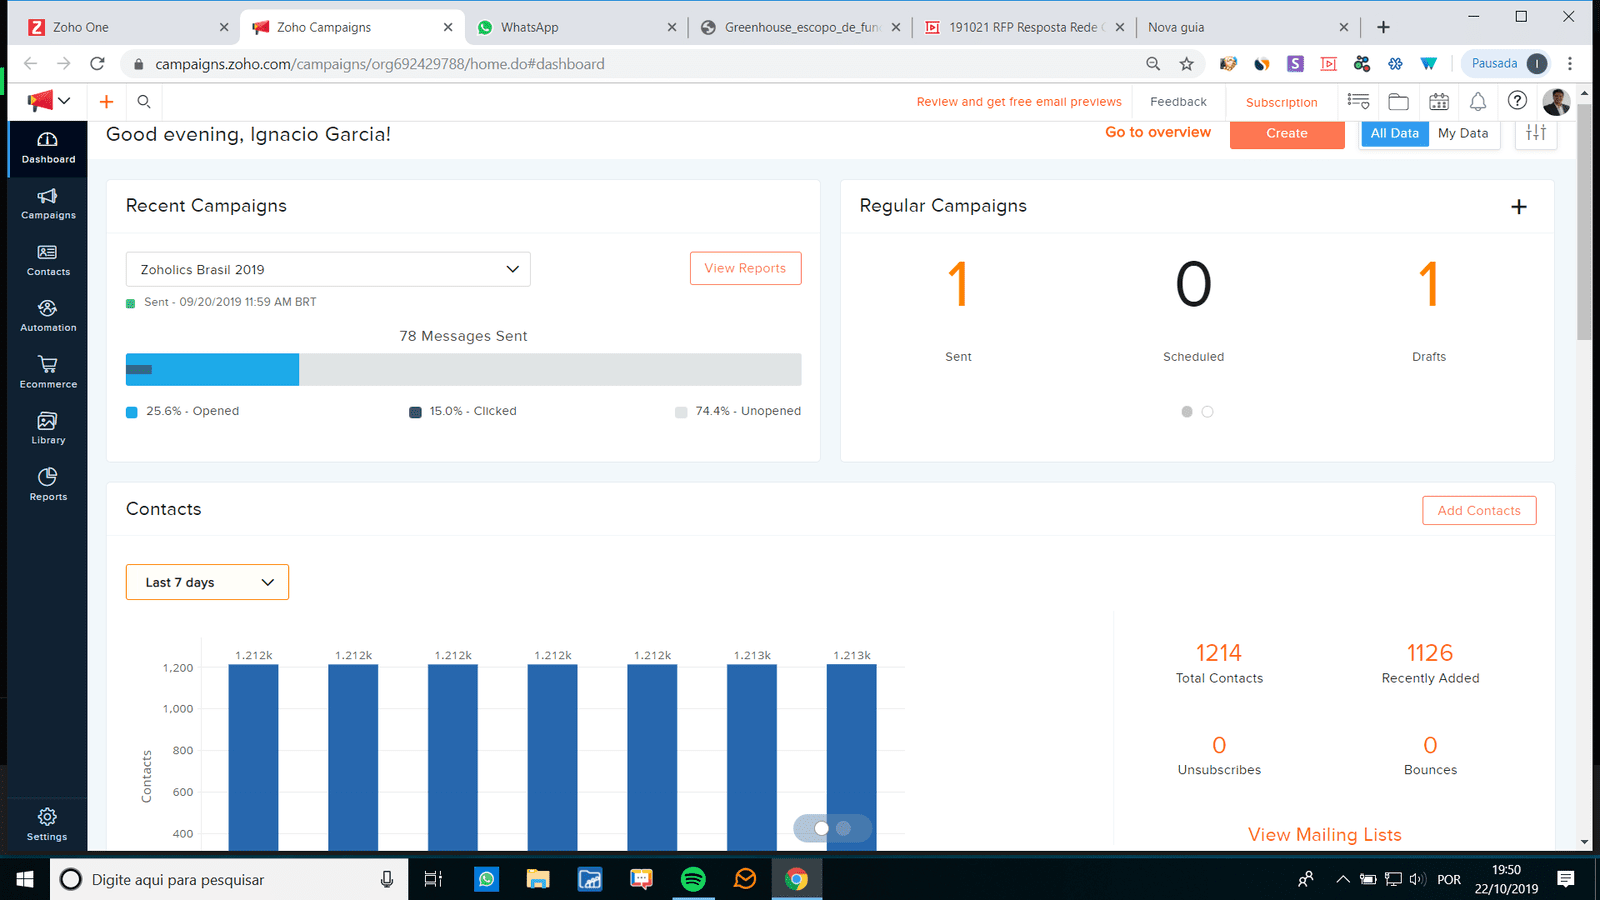The width and height of the screenshot is (1600, 900).
Task: Open dashboard customization sliders icon
Action: point(1536,132)
